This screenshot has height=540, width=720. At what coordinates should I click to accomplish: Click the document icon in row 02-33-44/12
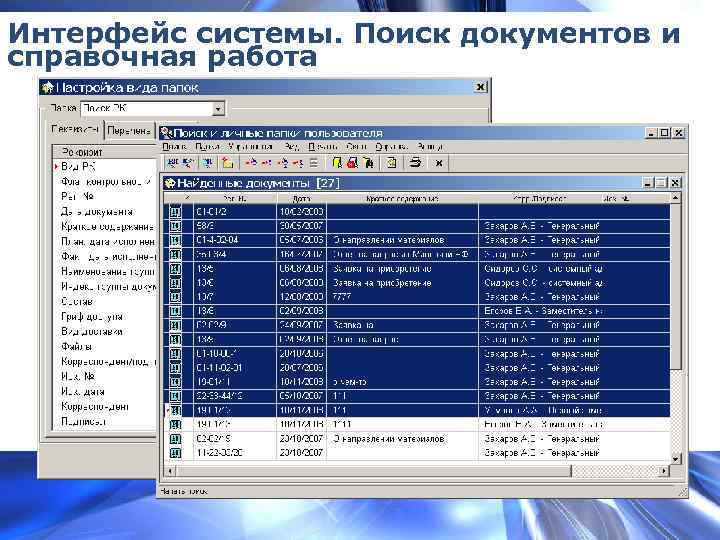(x=175, y=396)
